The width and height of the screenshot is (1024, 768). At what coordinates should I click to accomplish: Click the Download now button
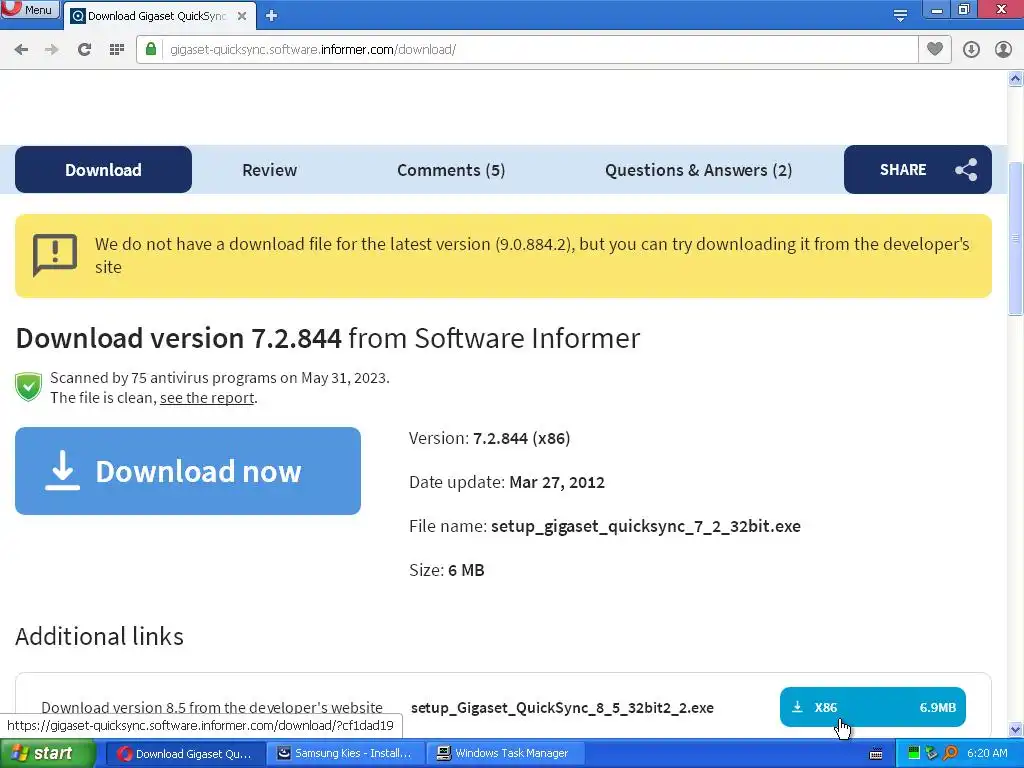(188, 471)
